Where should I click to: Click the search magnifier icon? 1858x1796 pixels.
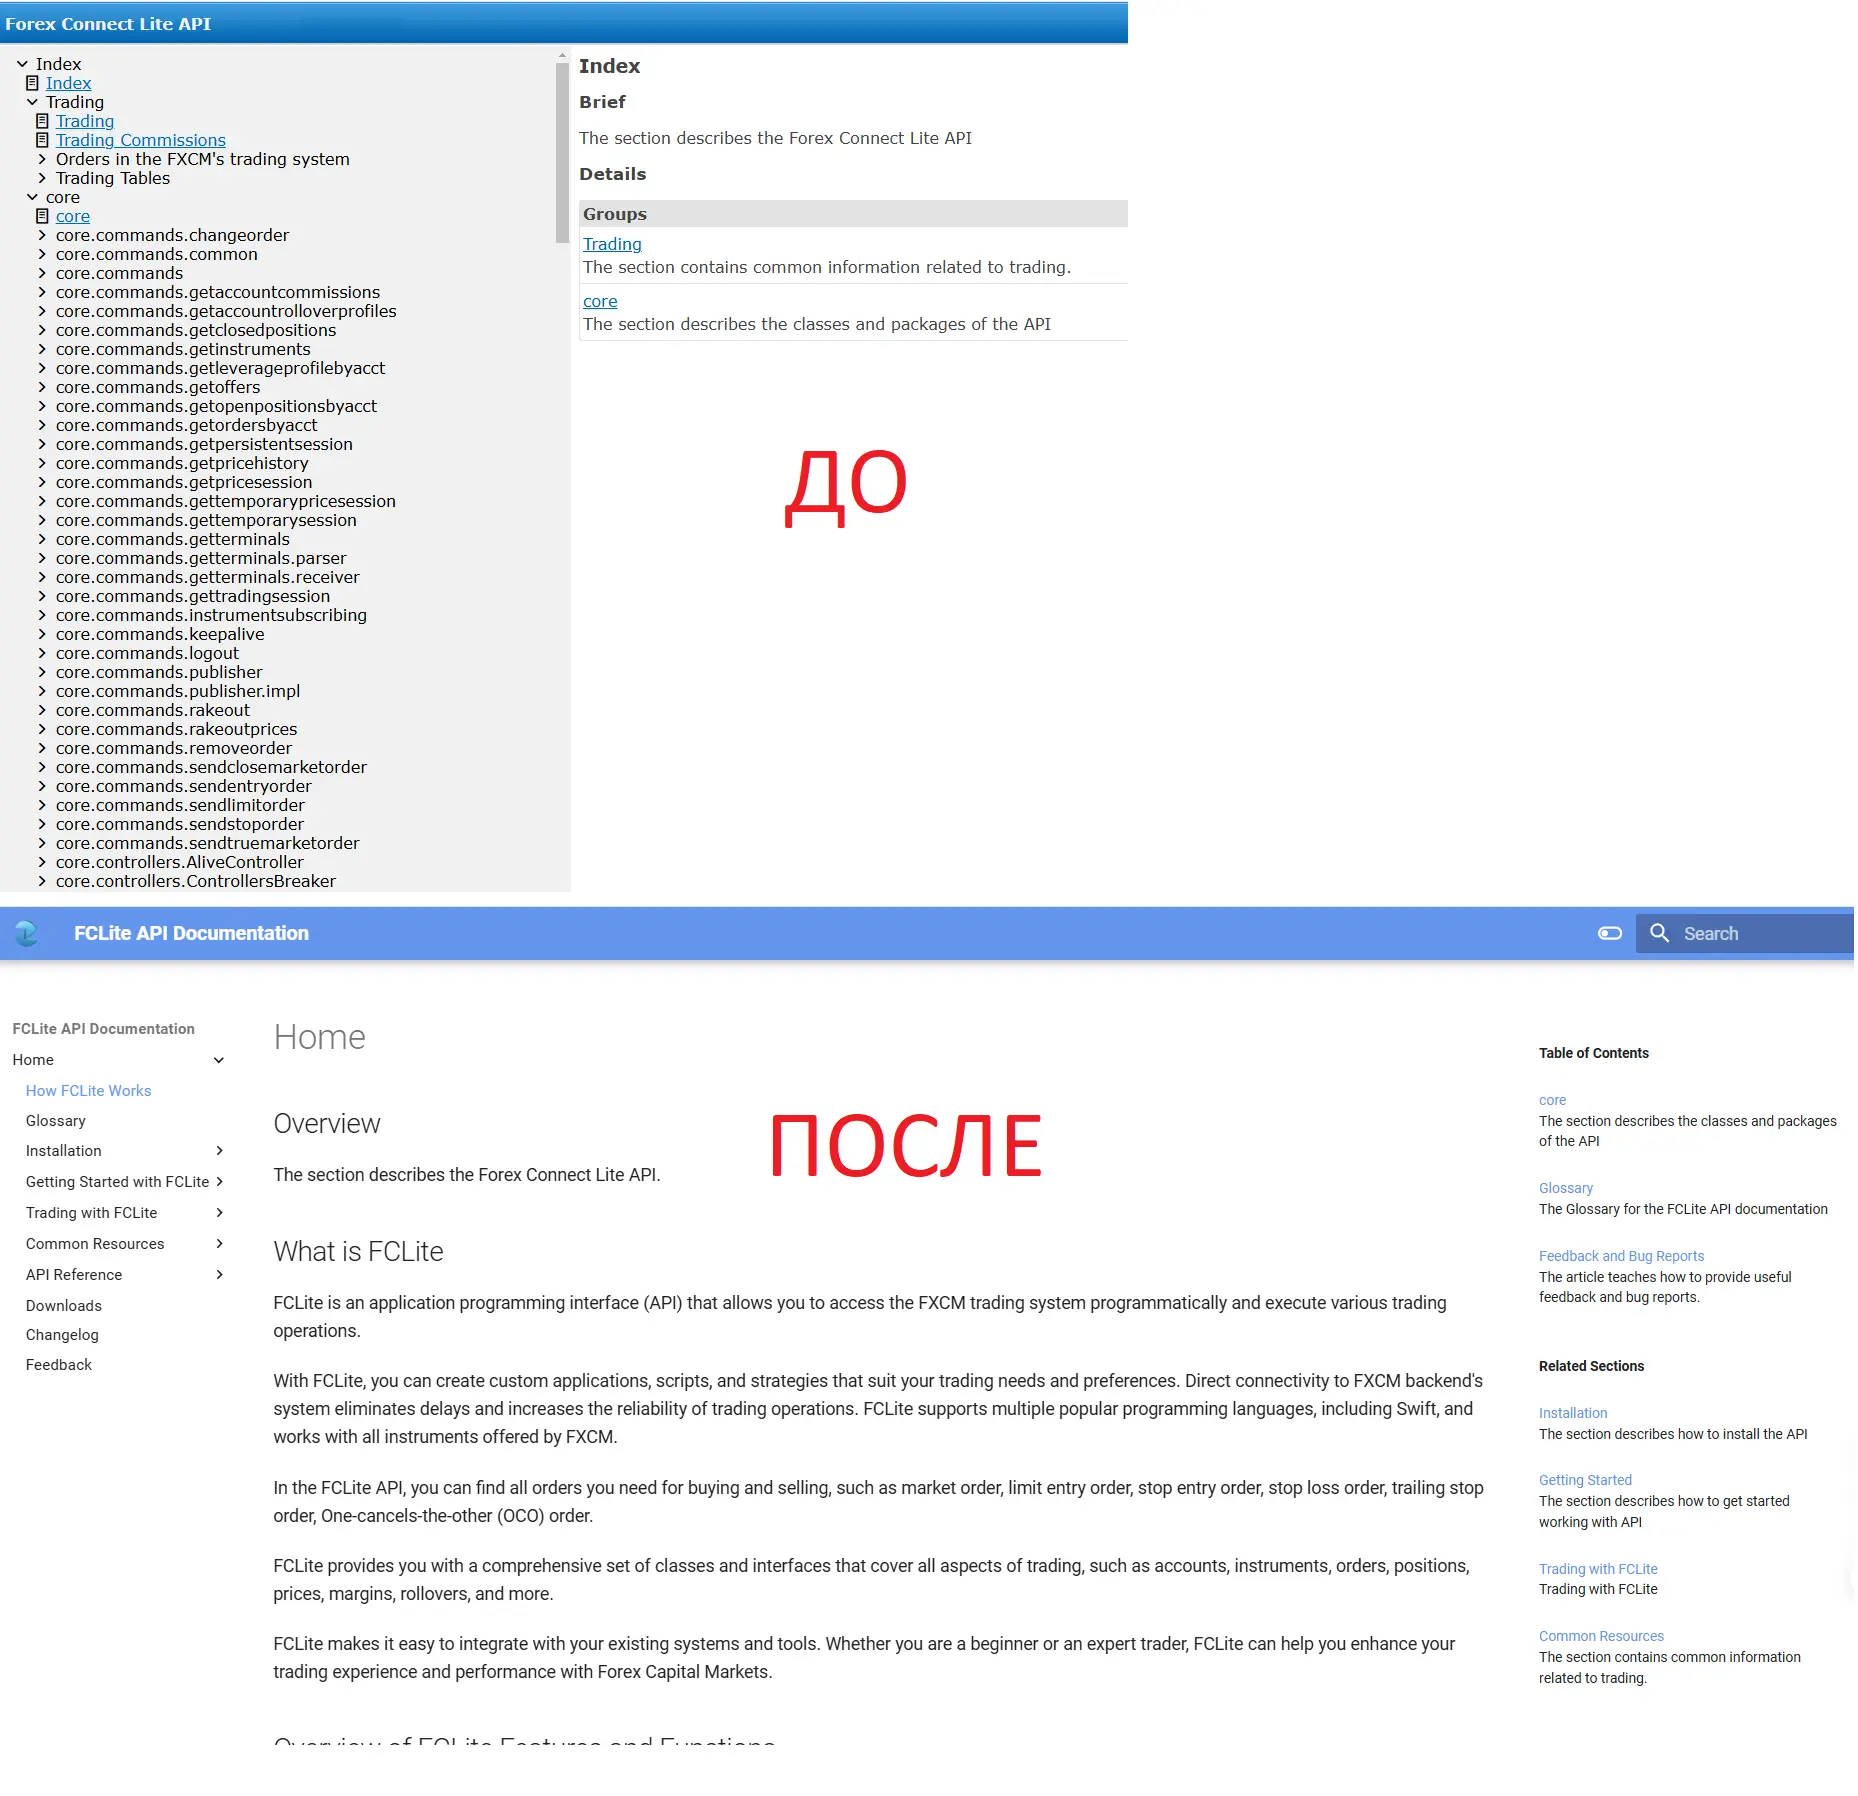[1659, 933]
